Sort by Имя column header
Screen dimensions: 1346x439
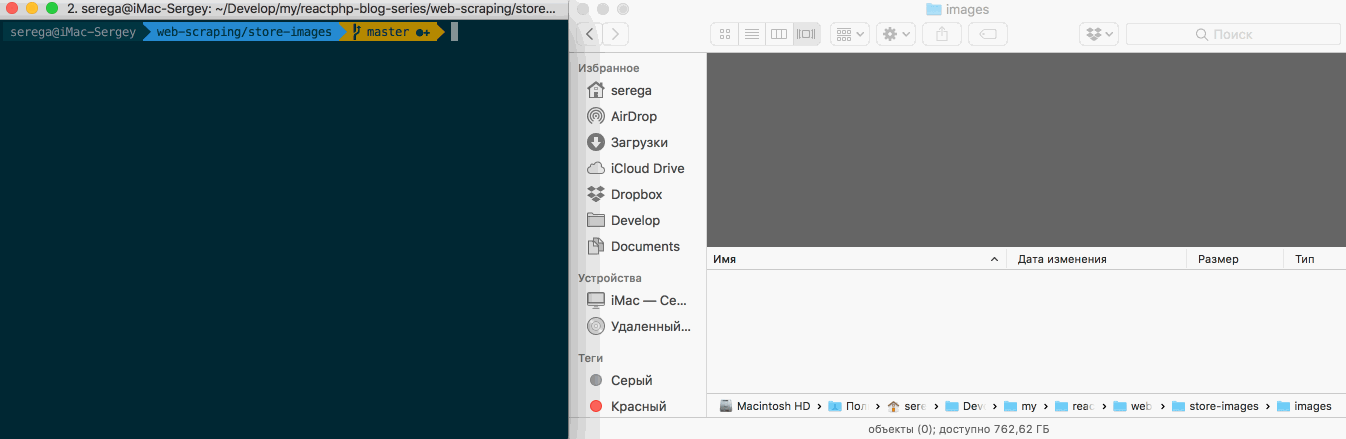(856, 259)
